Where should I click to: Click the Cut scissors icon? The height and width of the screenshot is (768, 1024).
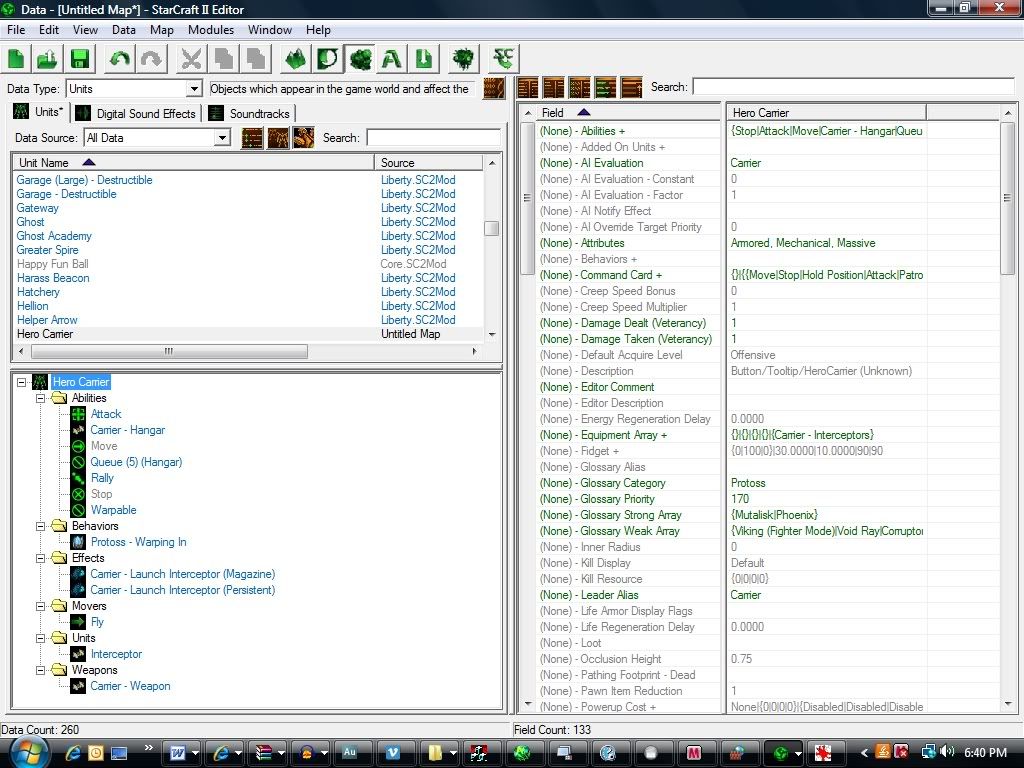tap(191, 59)
